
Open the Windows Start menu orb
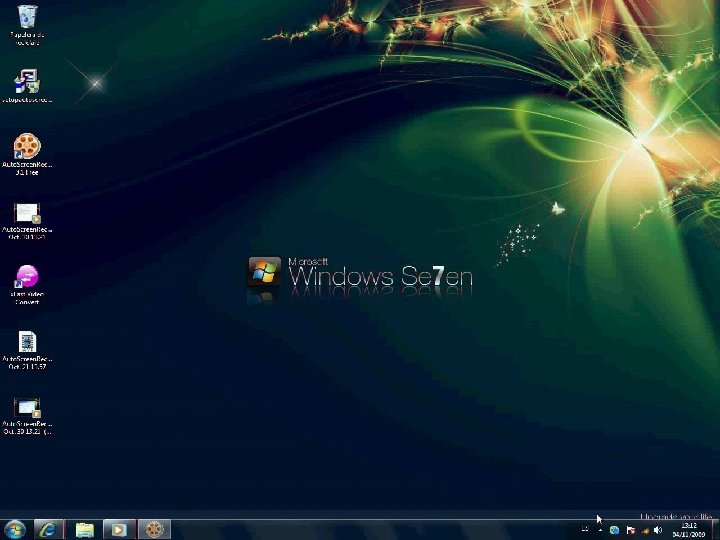click(x=15, y=529)
